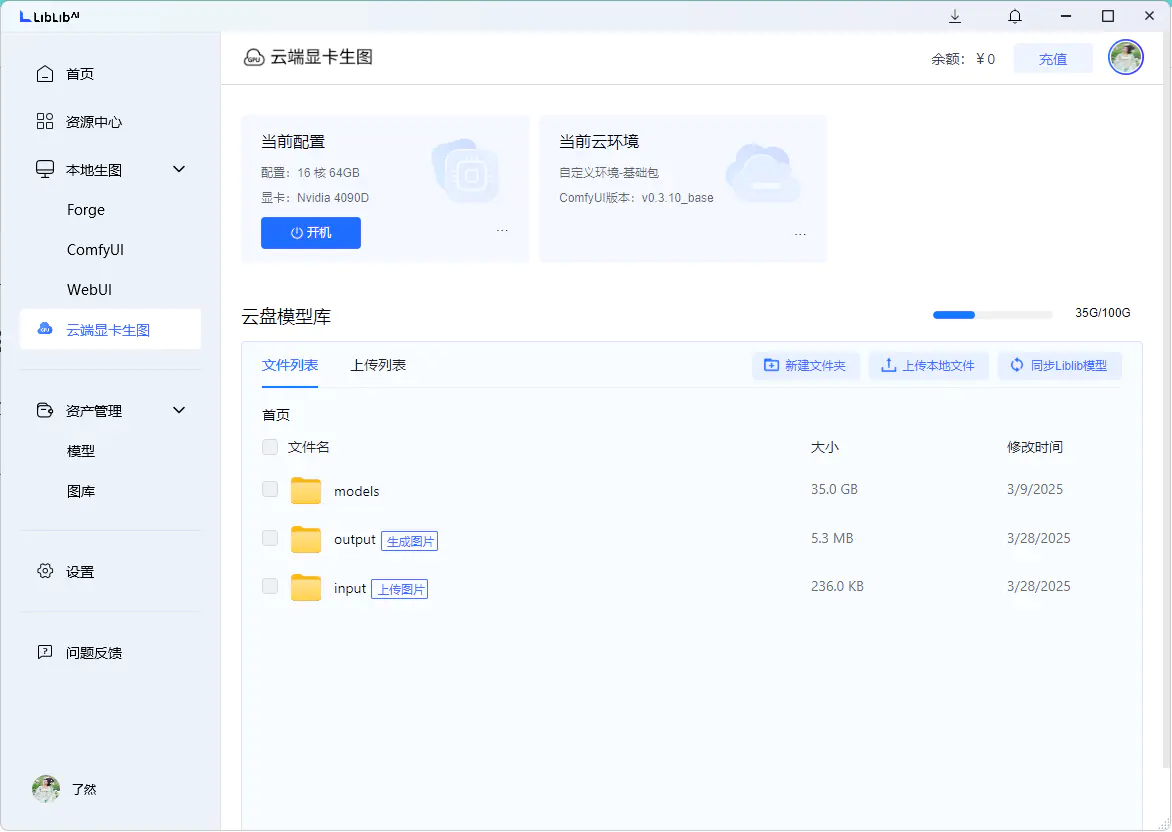Click the LibLib AI logo
This screenshot has width=1172, height=832.
click(x=49, y=16)
